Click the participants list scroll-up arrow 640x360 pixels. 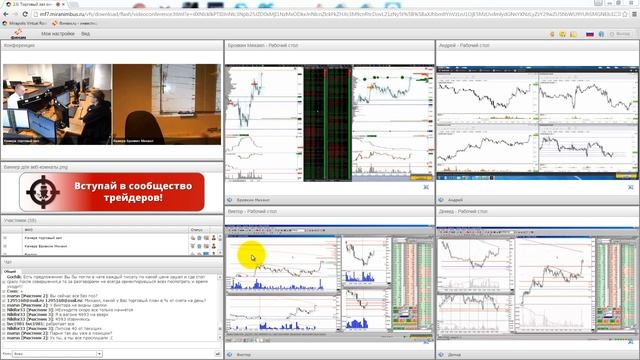[221, 237]
